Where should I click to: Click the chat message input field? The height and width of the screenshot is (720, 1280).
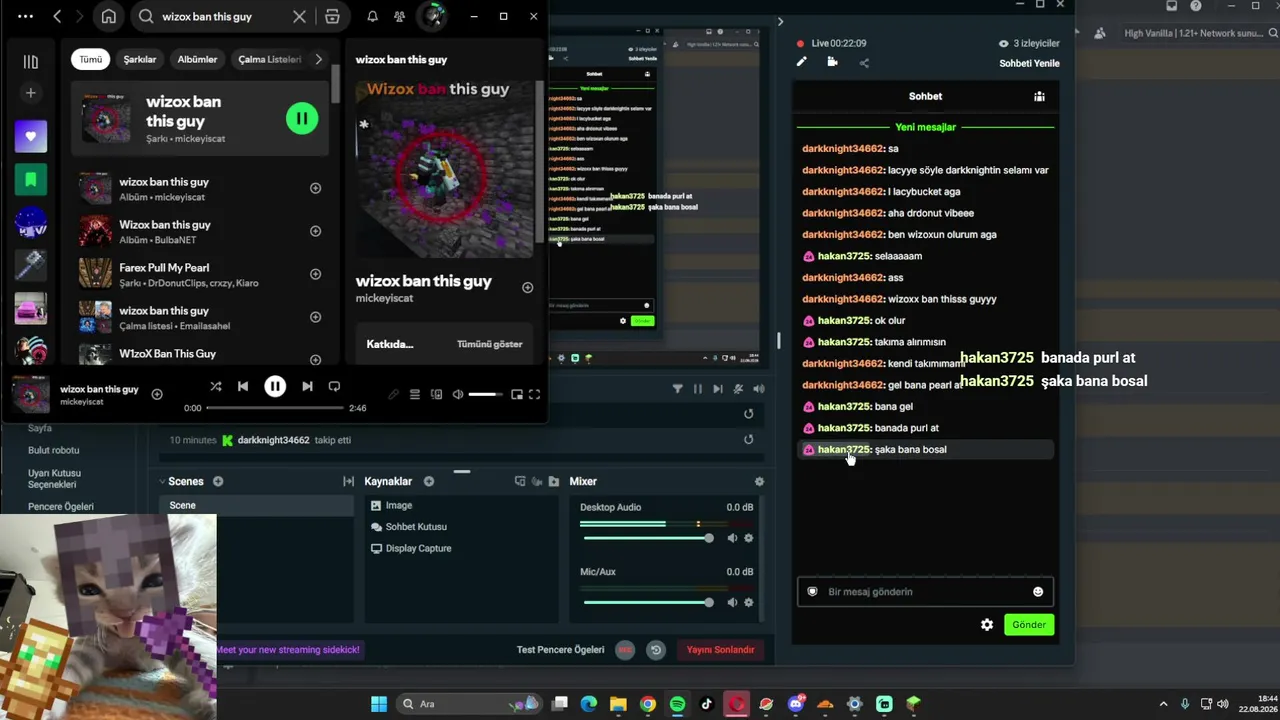(925, 592)
